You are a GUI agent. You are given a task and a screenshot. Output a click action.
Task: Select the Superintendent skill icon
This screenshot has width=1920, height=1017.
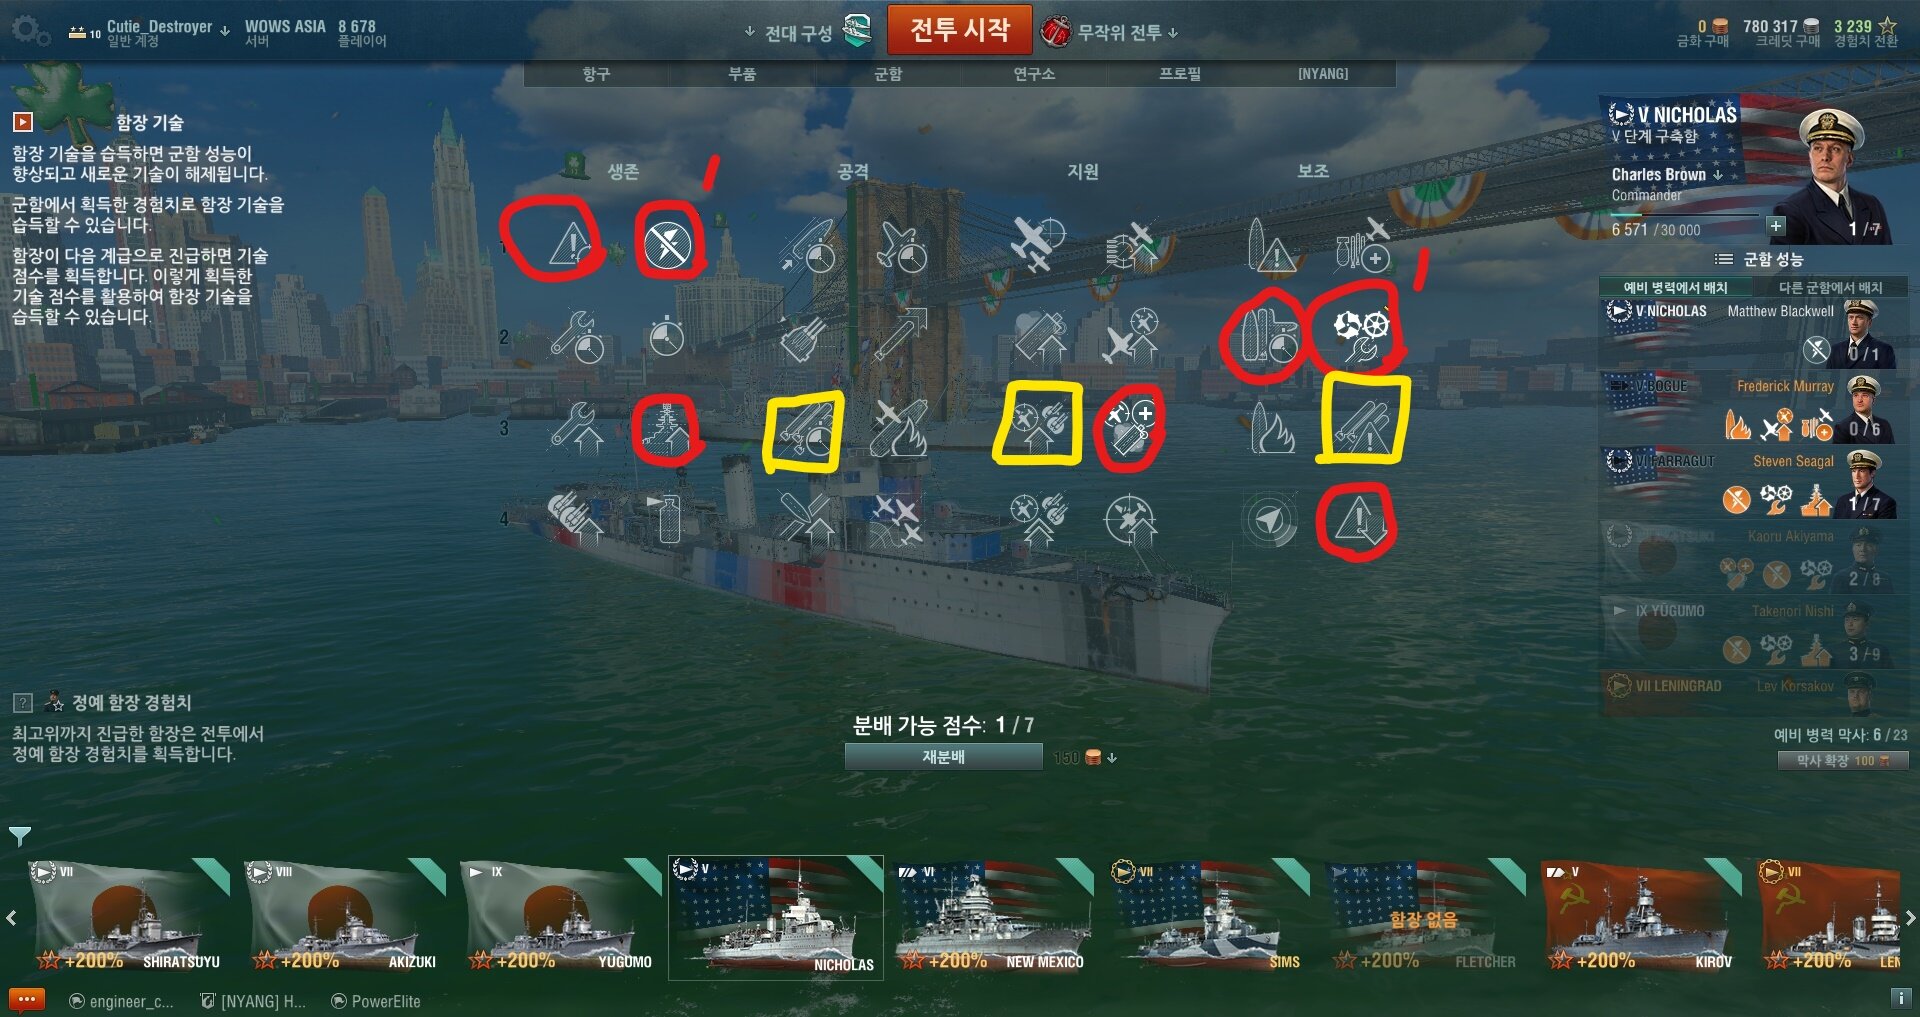click(x=1130, y=427)
